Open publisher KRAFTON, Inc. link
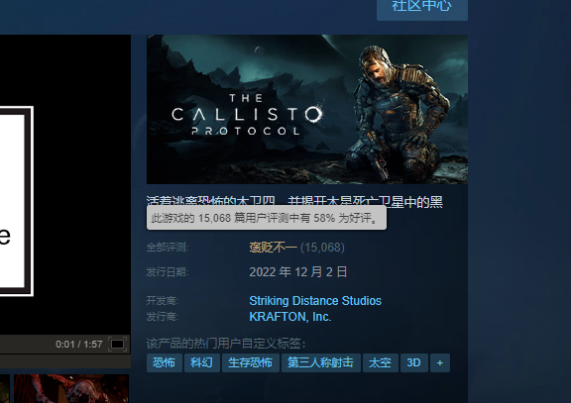Image resolution: width=571 pixels, height=403 pixels. click(x=290, y=317)
